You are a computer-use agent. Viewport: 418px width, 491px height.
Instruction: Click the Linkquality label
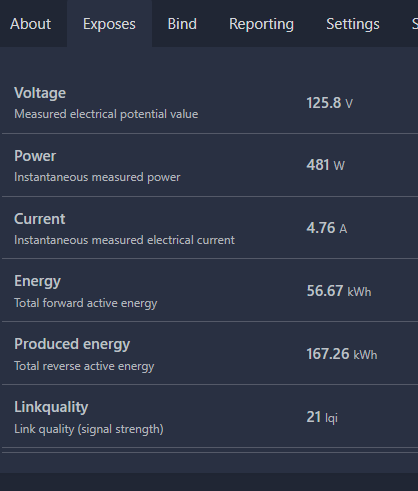[x=51, y=407]
